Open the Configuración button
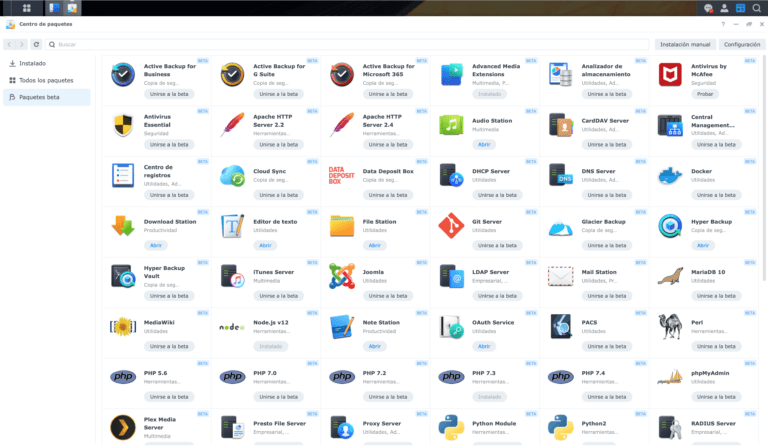This screenshot has width=768, height=448. point(742,44)
